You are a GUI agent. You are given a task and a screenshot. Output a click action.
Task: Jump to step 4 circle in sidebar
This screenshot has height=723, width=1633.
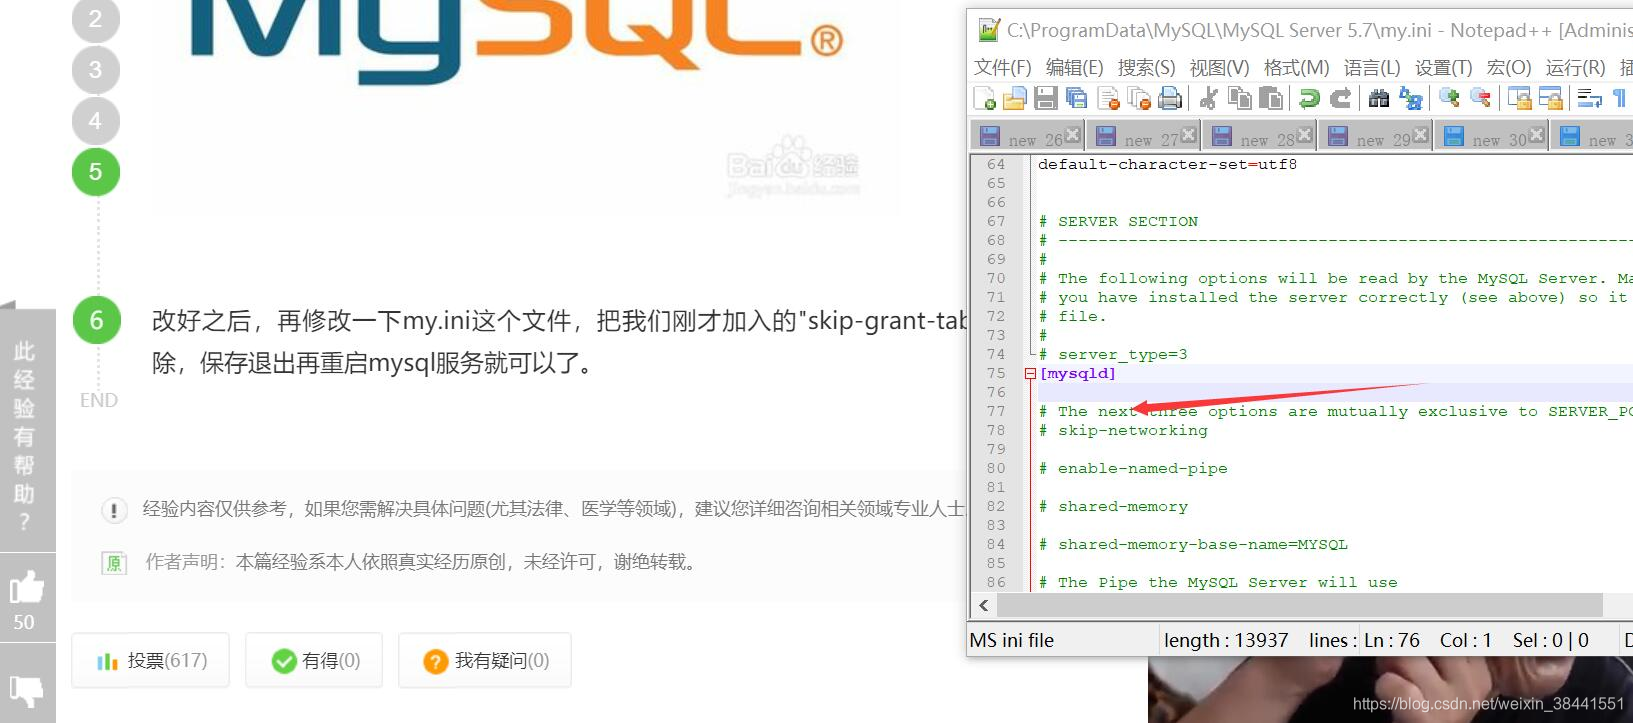coord(96,121)
